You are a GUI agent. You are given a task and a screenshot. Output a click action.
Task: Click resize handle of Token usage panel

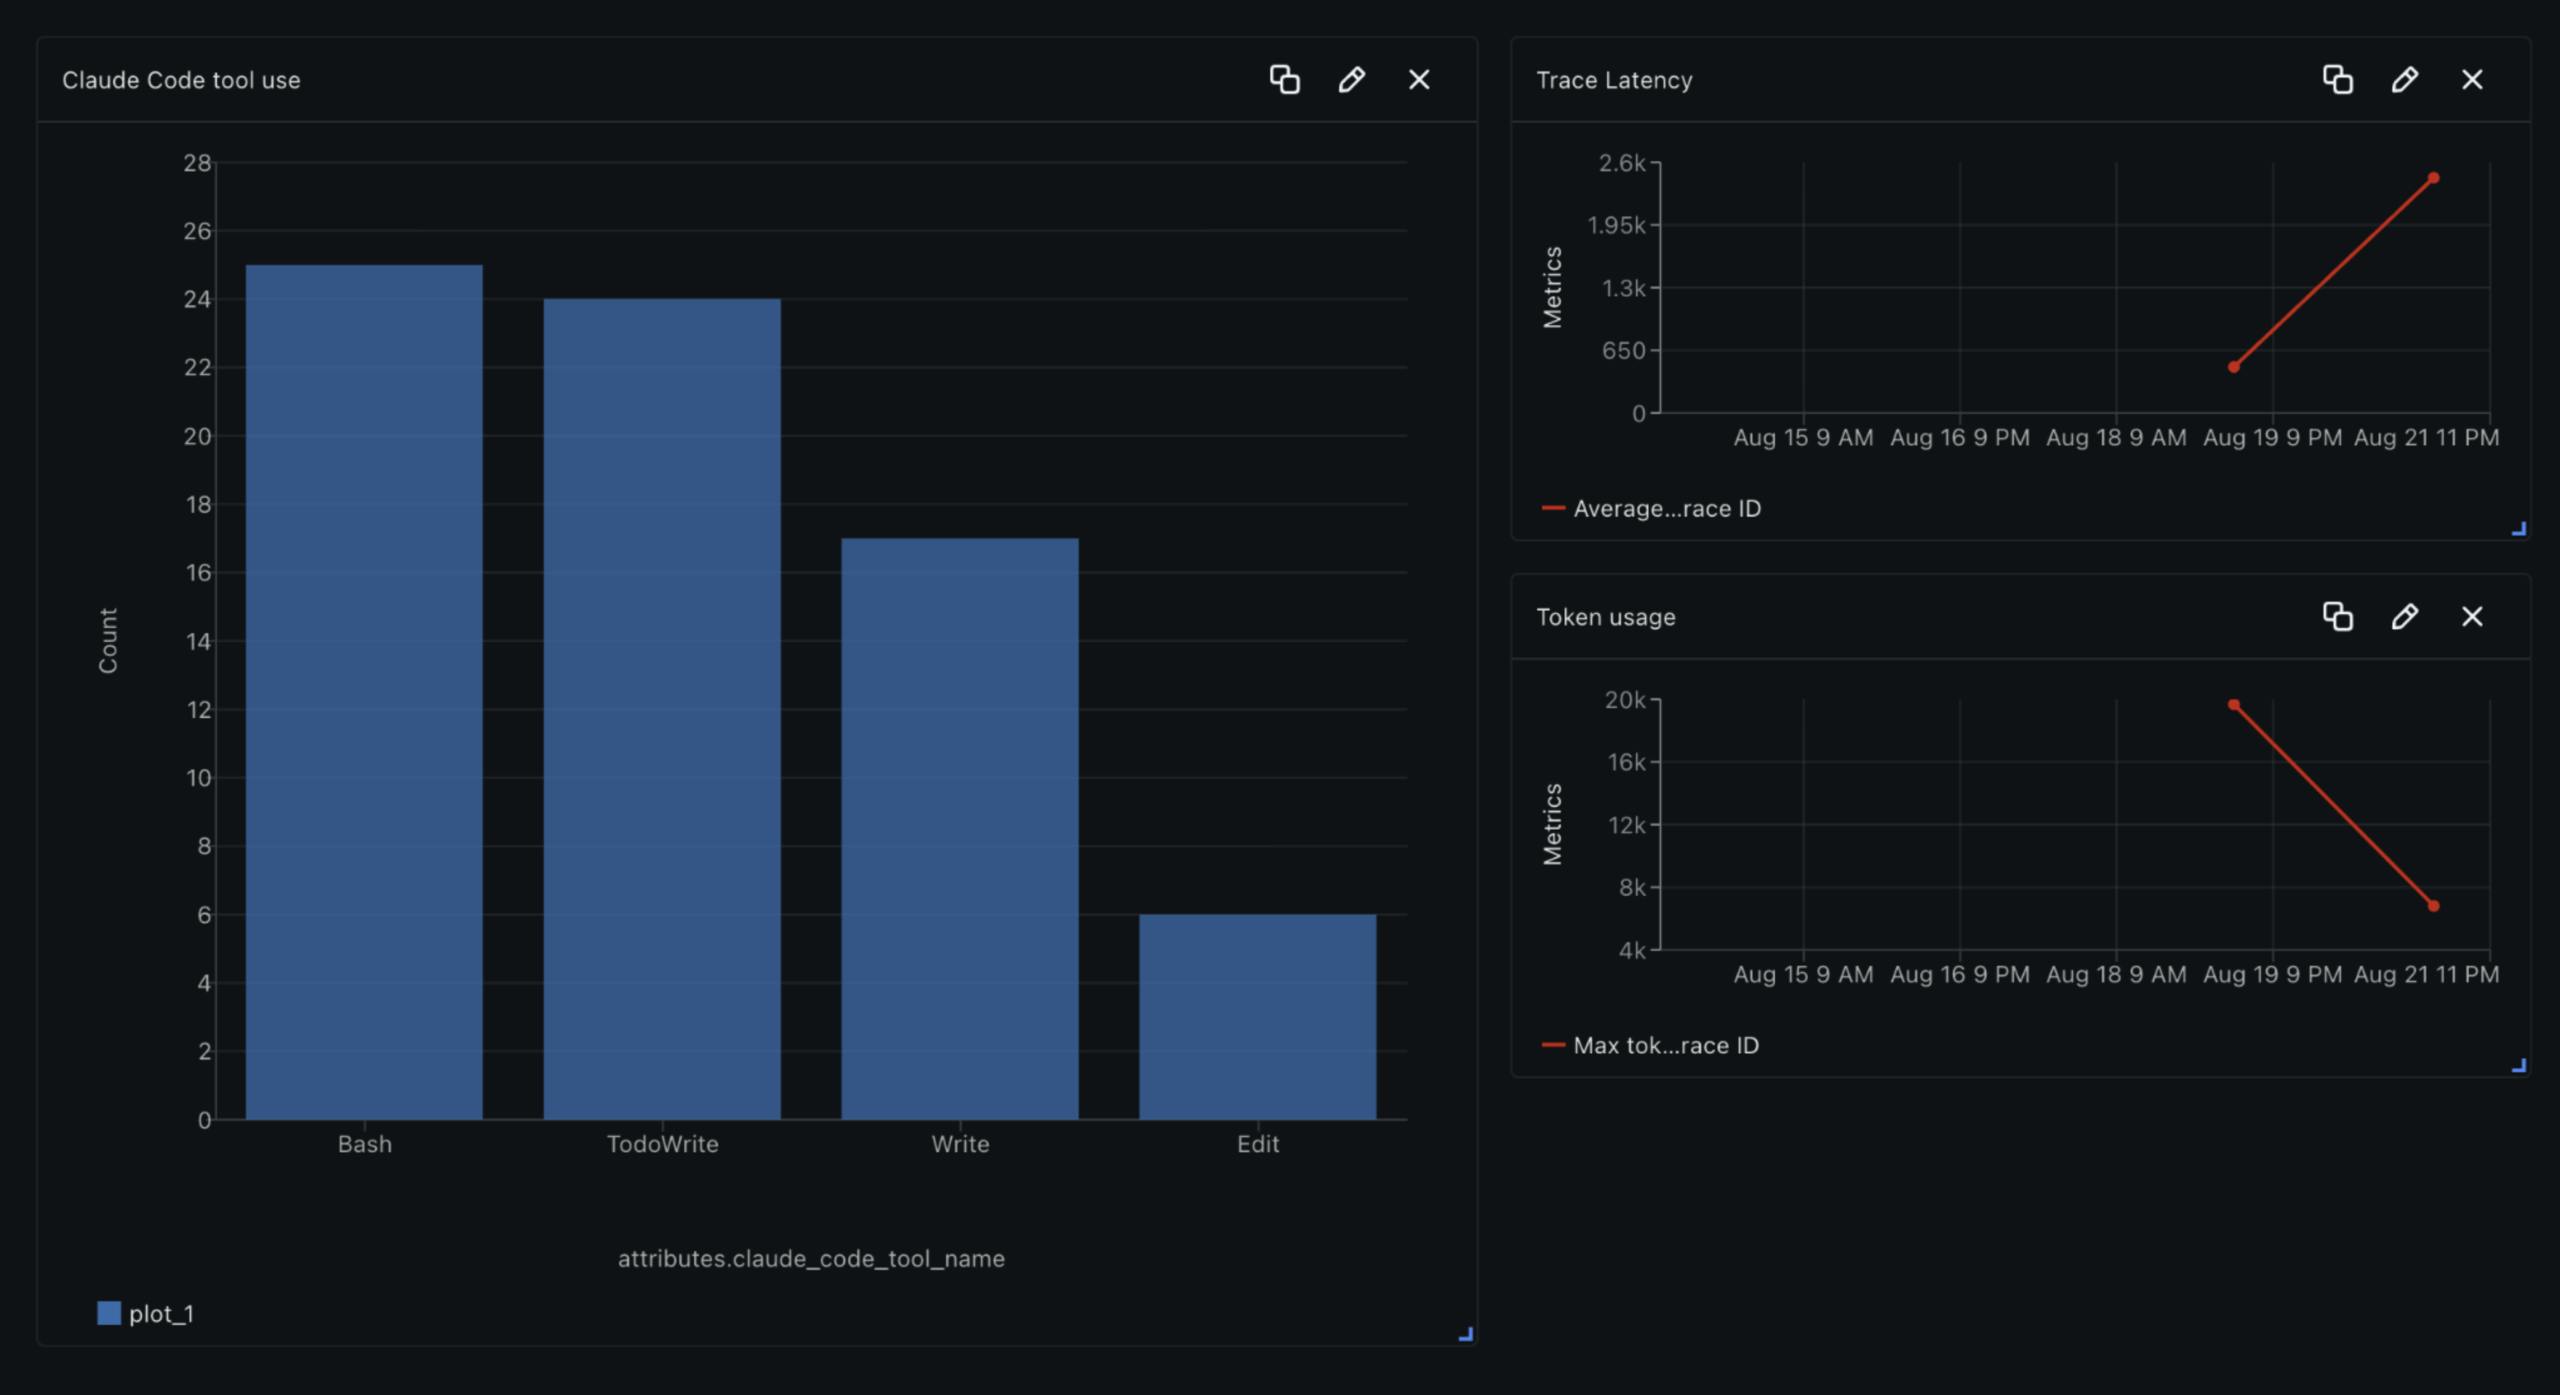(2519, 1066)
